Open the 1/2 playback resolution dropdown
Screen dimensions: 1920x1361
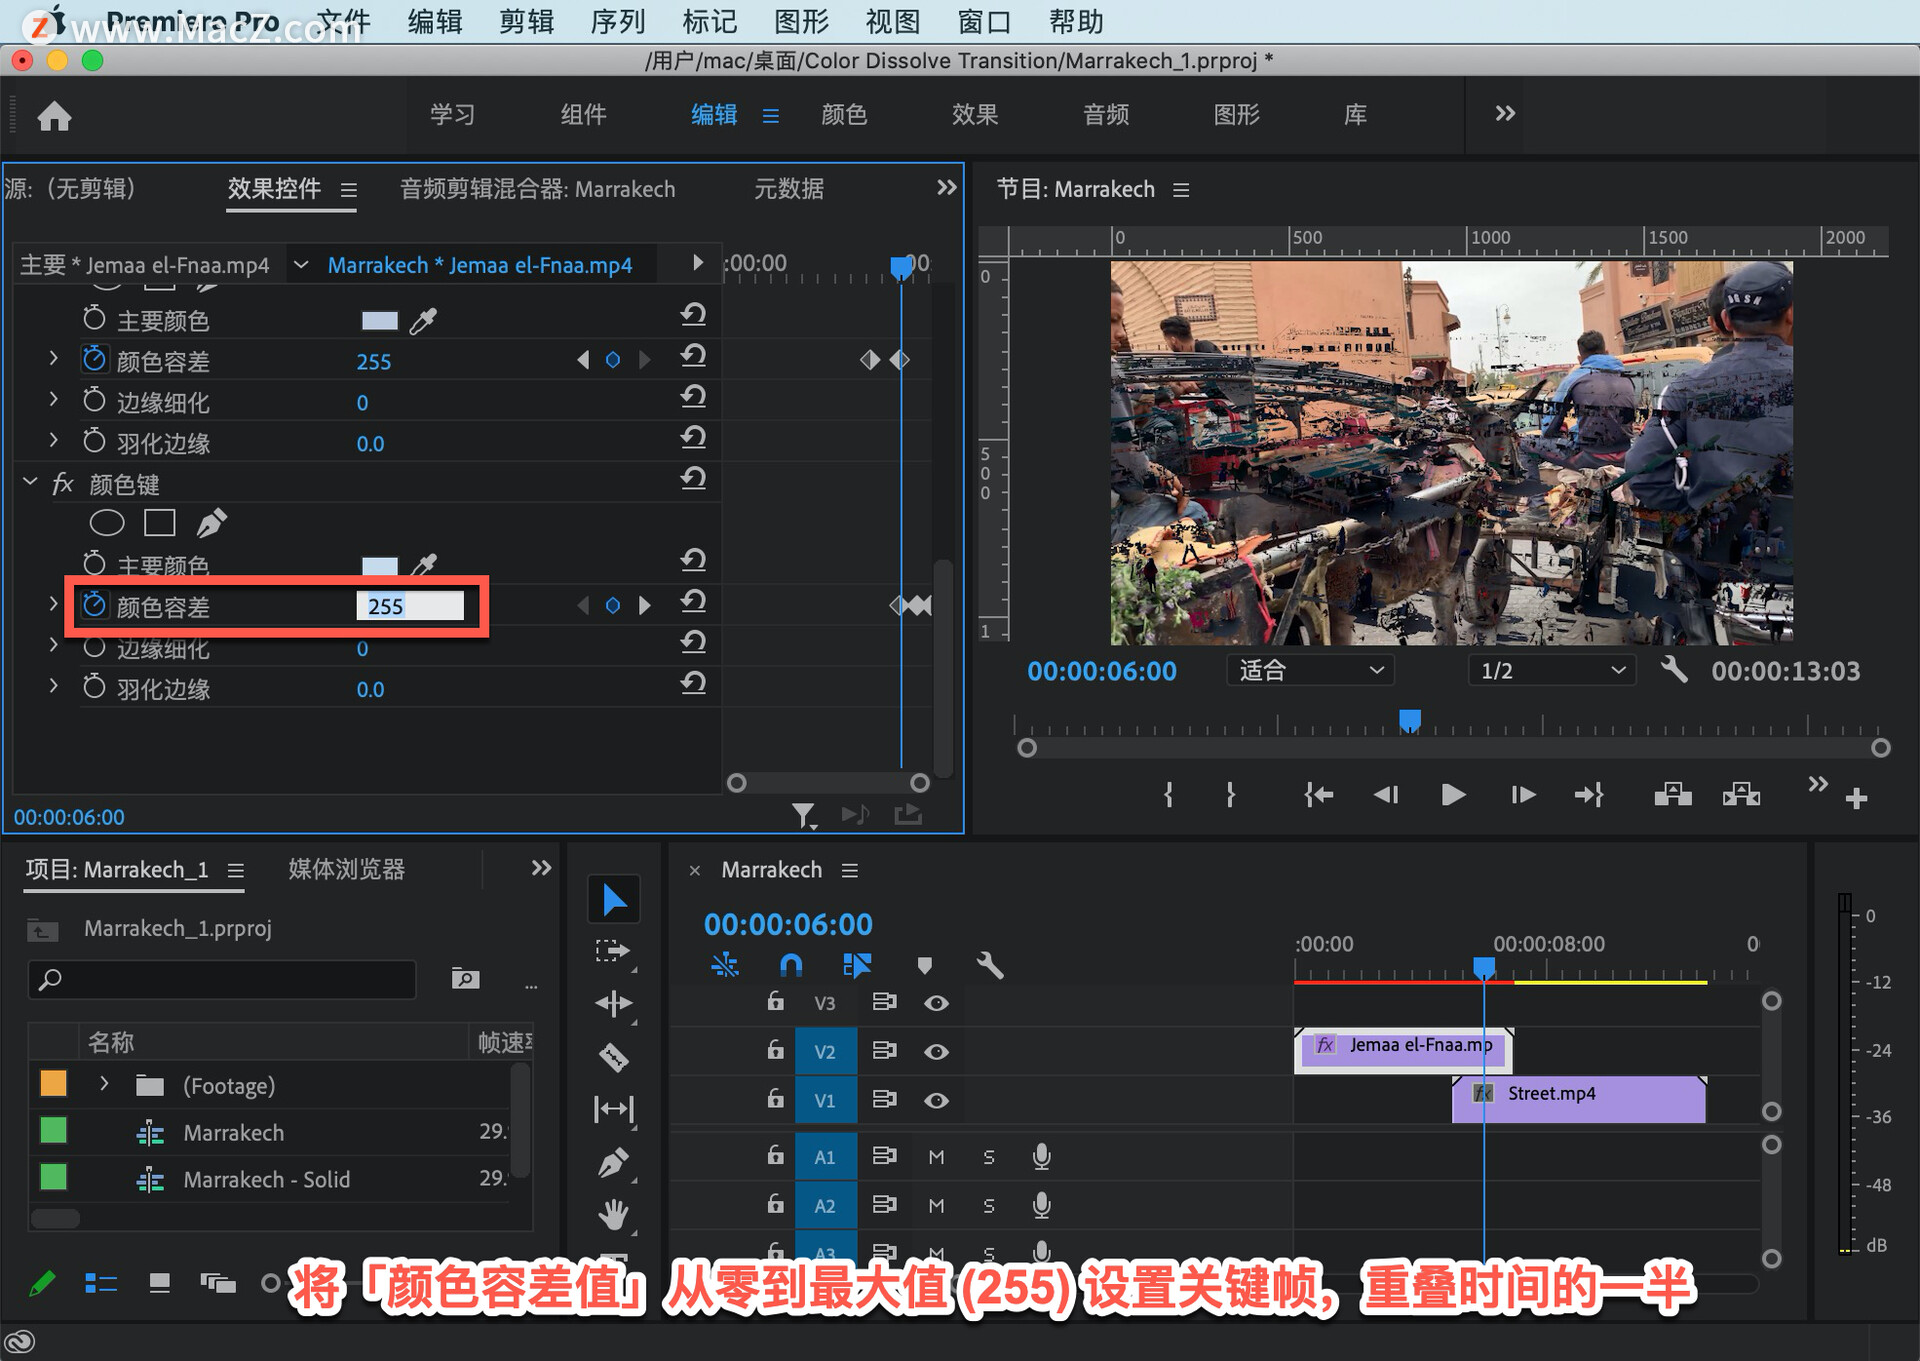pos(1551,670)
